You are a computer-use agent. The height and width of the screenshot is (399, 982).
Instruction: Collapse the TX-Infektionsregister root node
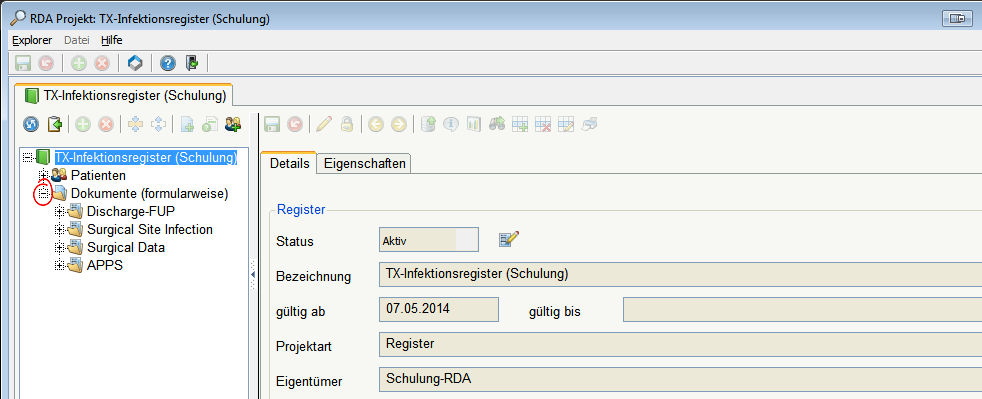click(x=27, y=157)
